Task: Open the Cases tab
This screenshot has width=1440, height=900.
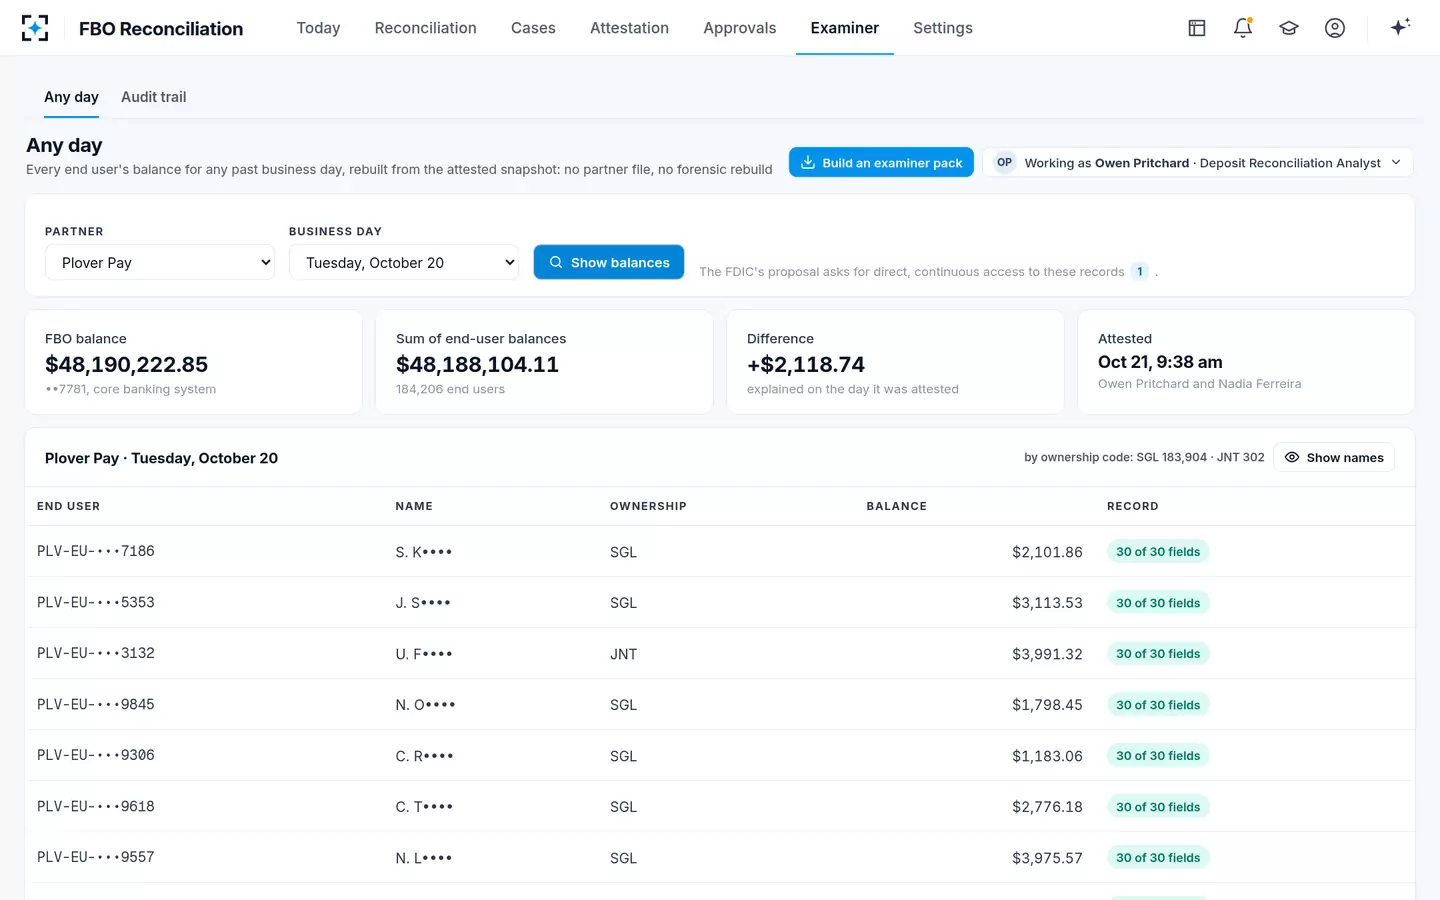Action: pyautogui.click(x=533, y=28)
